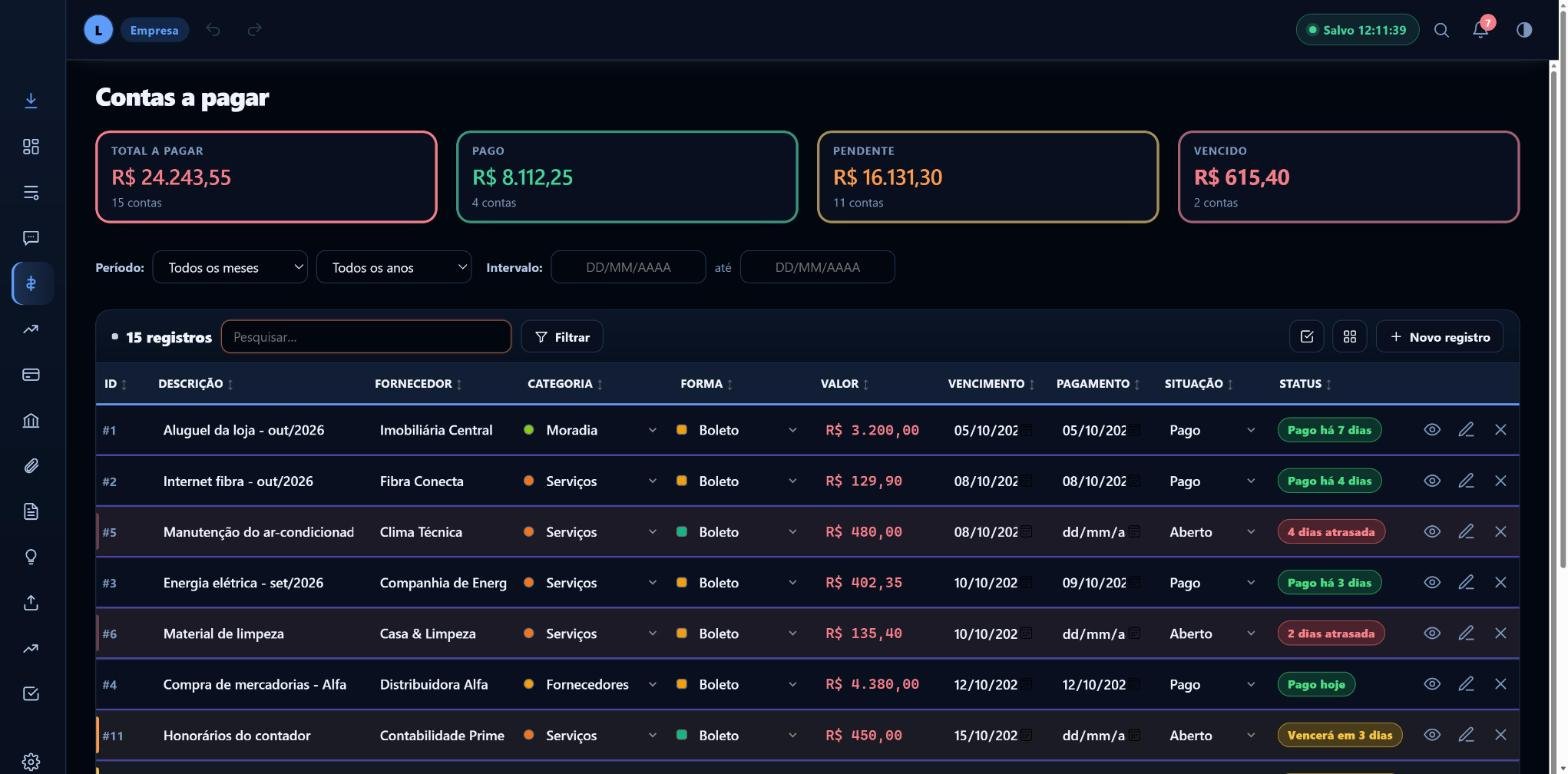Open the lightbulb icon in the sidebar
The image size is (1568, 774).
tap(31, 557)
